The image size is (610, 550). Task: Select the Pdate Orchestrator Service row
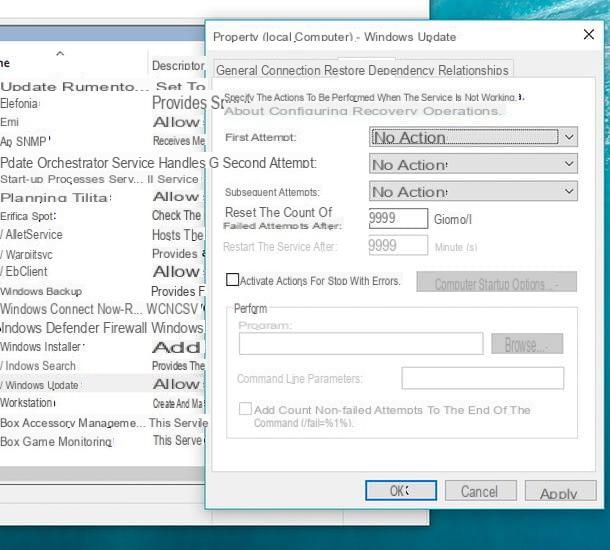[x=102, y=163]
